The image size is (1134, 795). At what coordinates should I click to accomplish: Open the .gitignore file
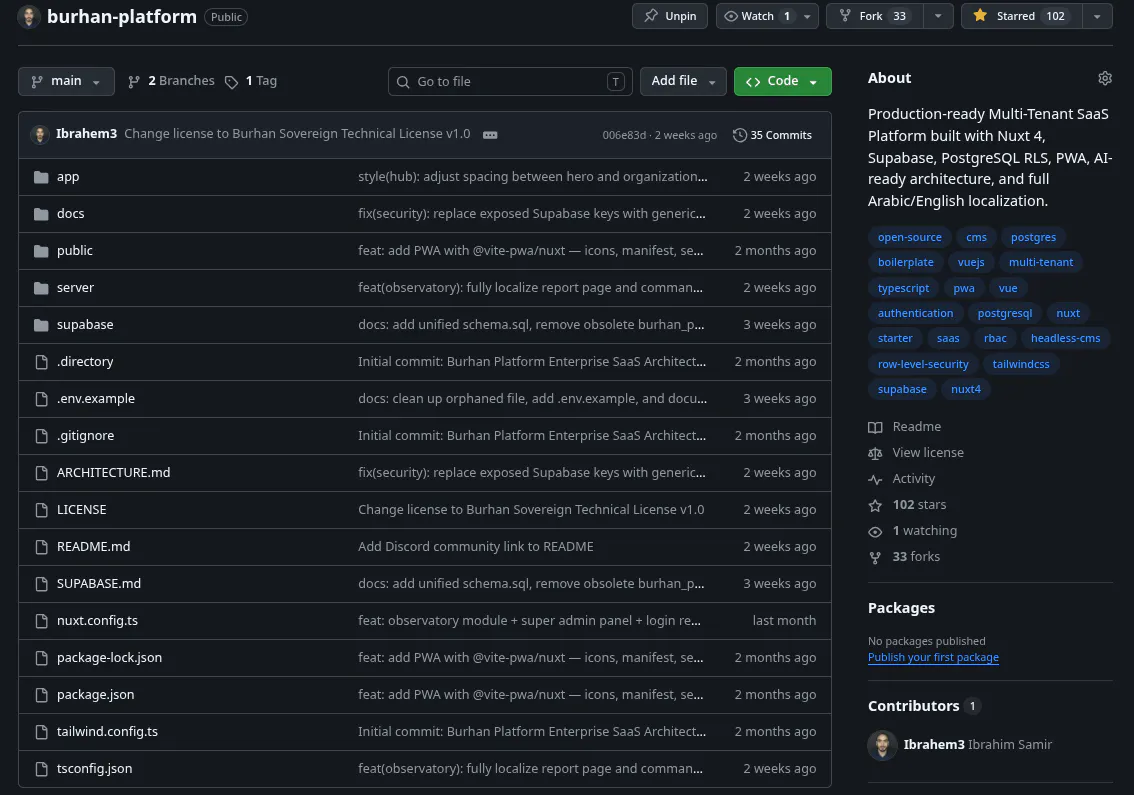(85, 436)
